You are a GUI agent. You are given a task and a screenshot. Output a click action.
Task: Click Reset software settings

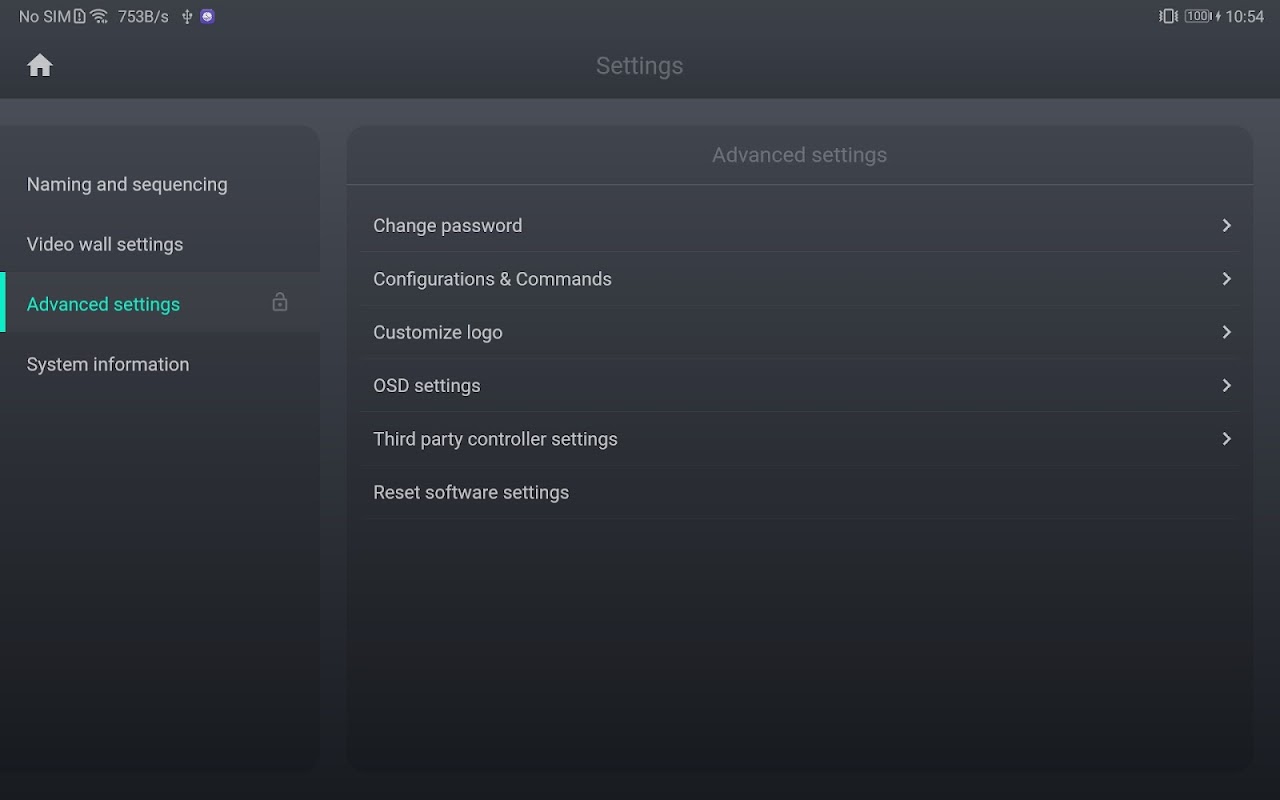point(800,492)
